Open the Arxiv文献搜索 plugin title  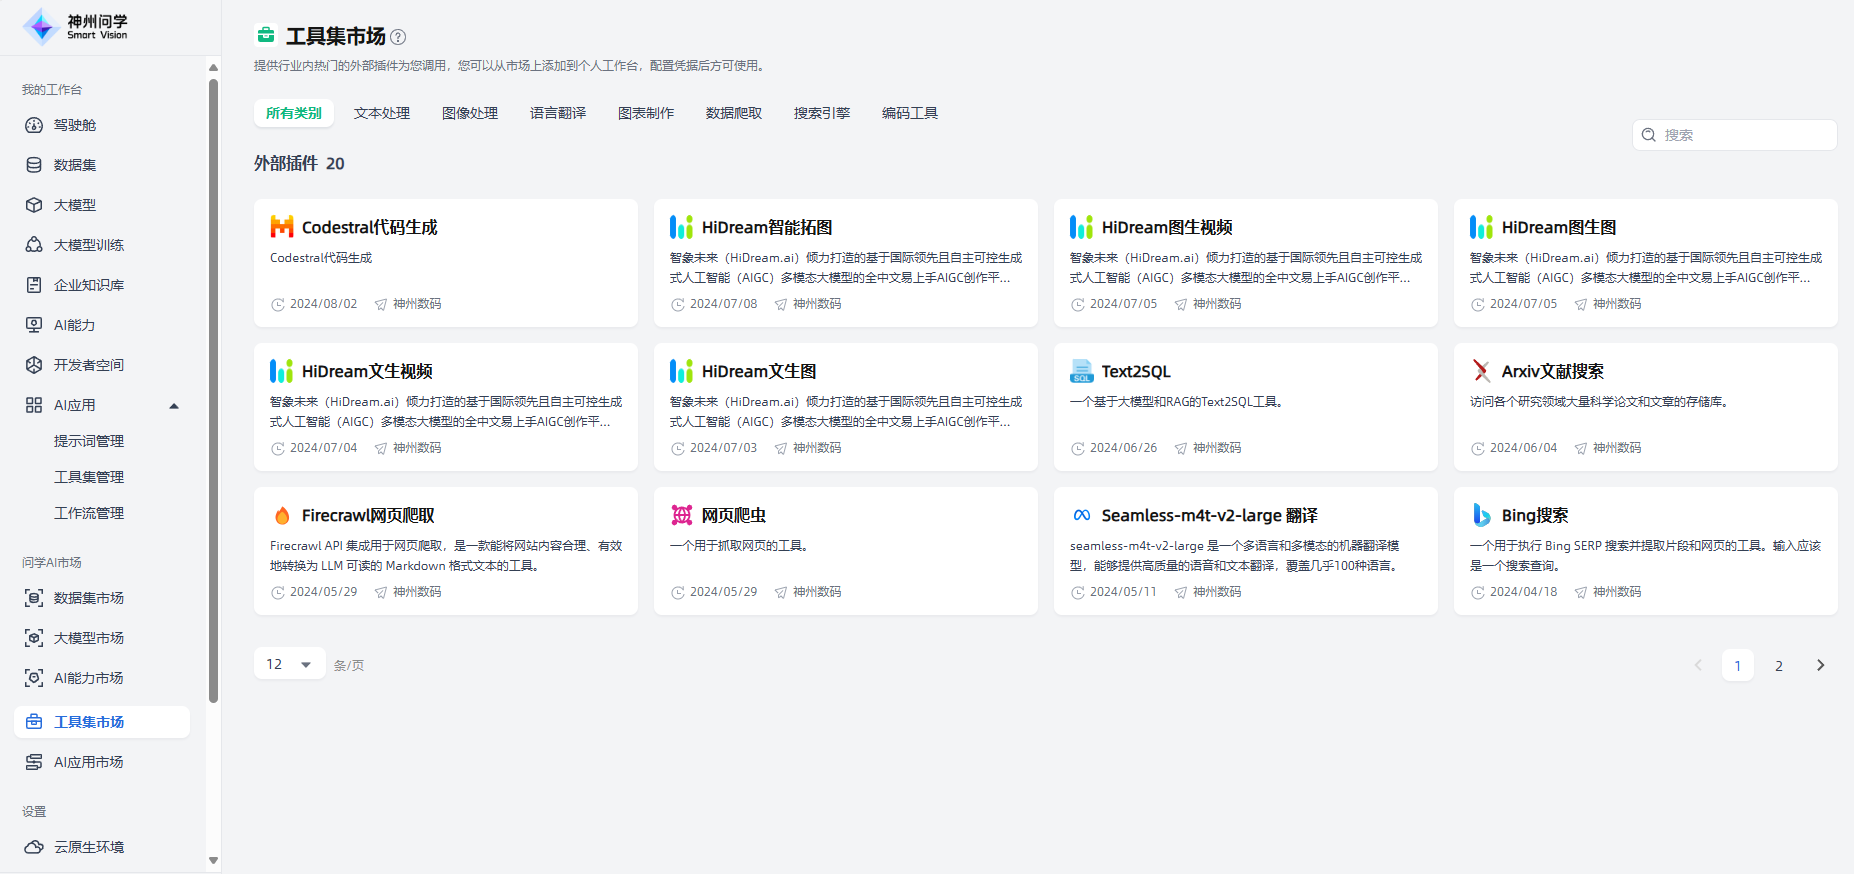(1552, 371)
